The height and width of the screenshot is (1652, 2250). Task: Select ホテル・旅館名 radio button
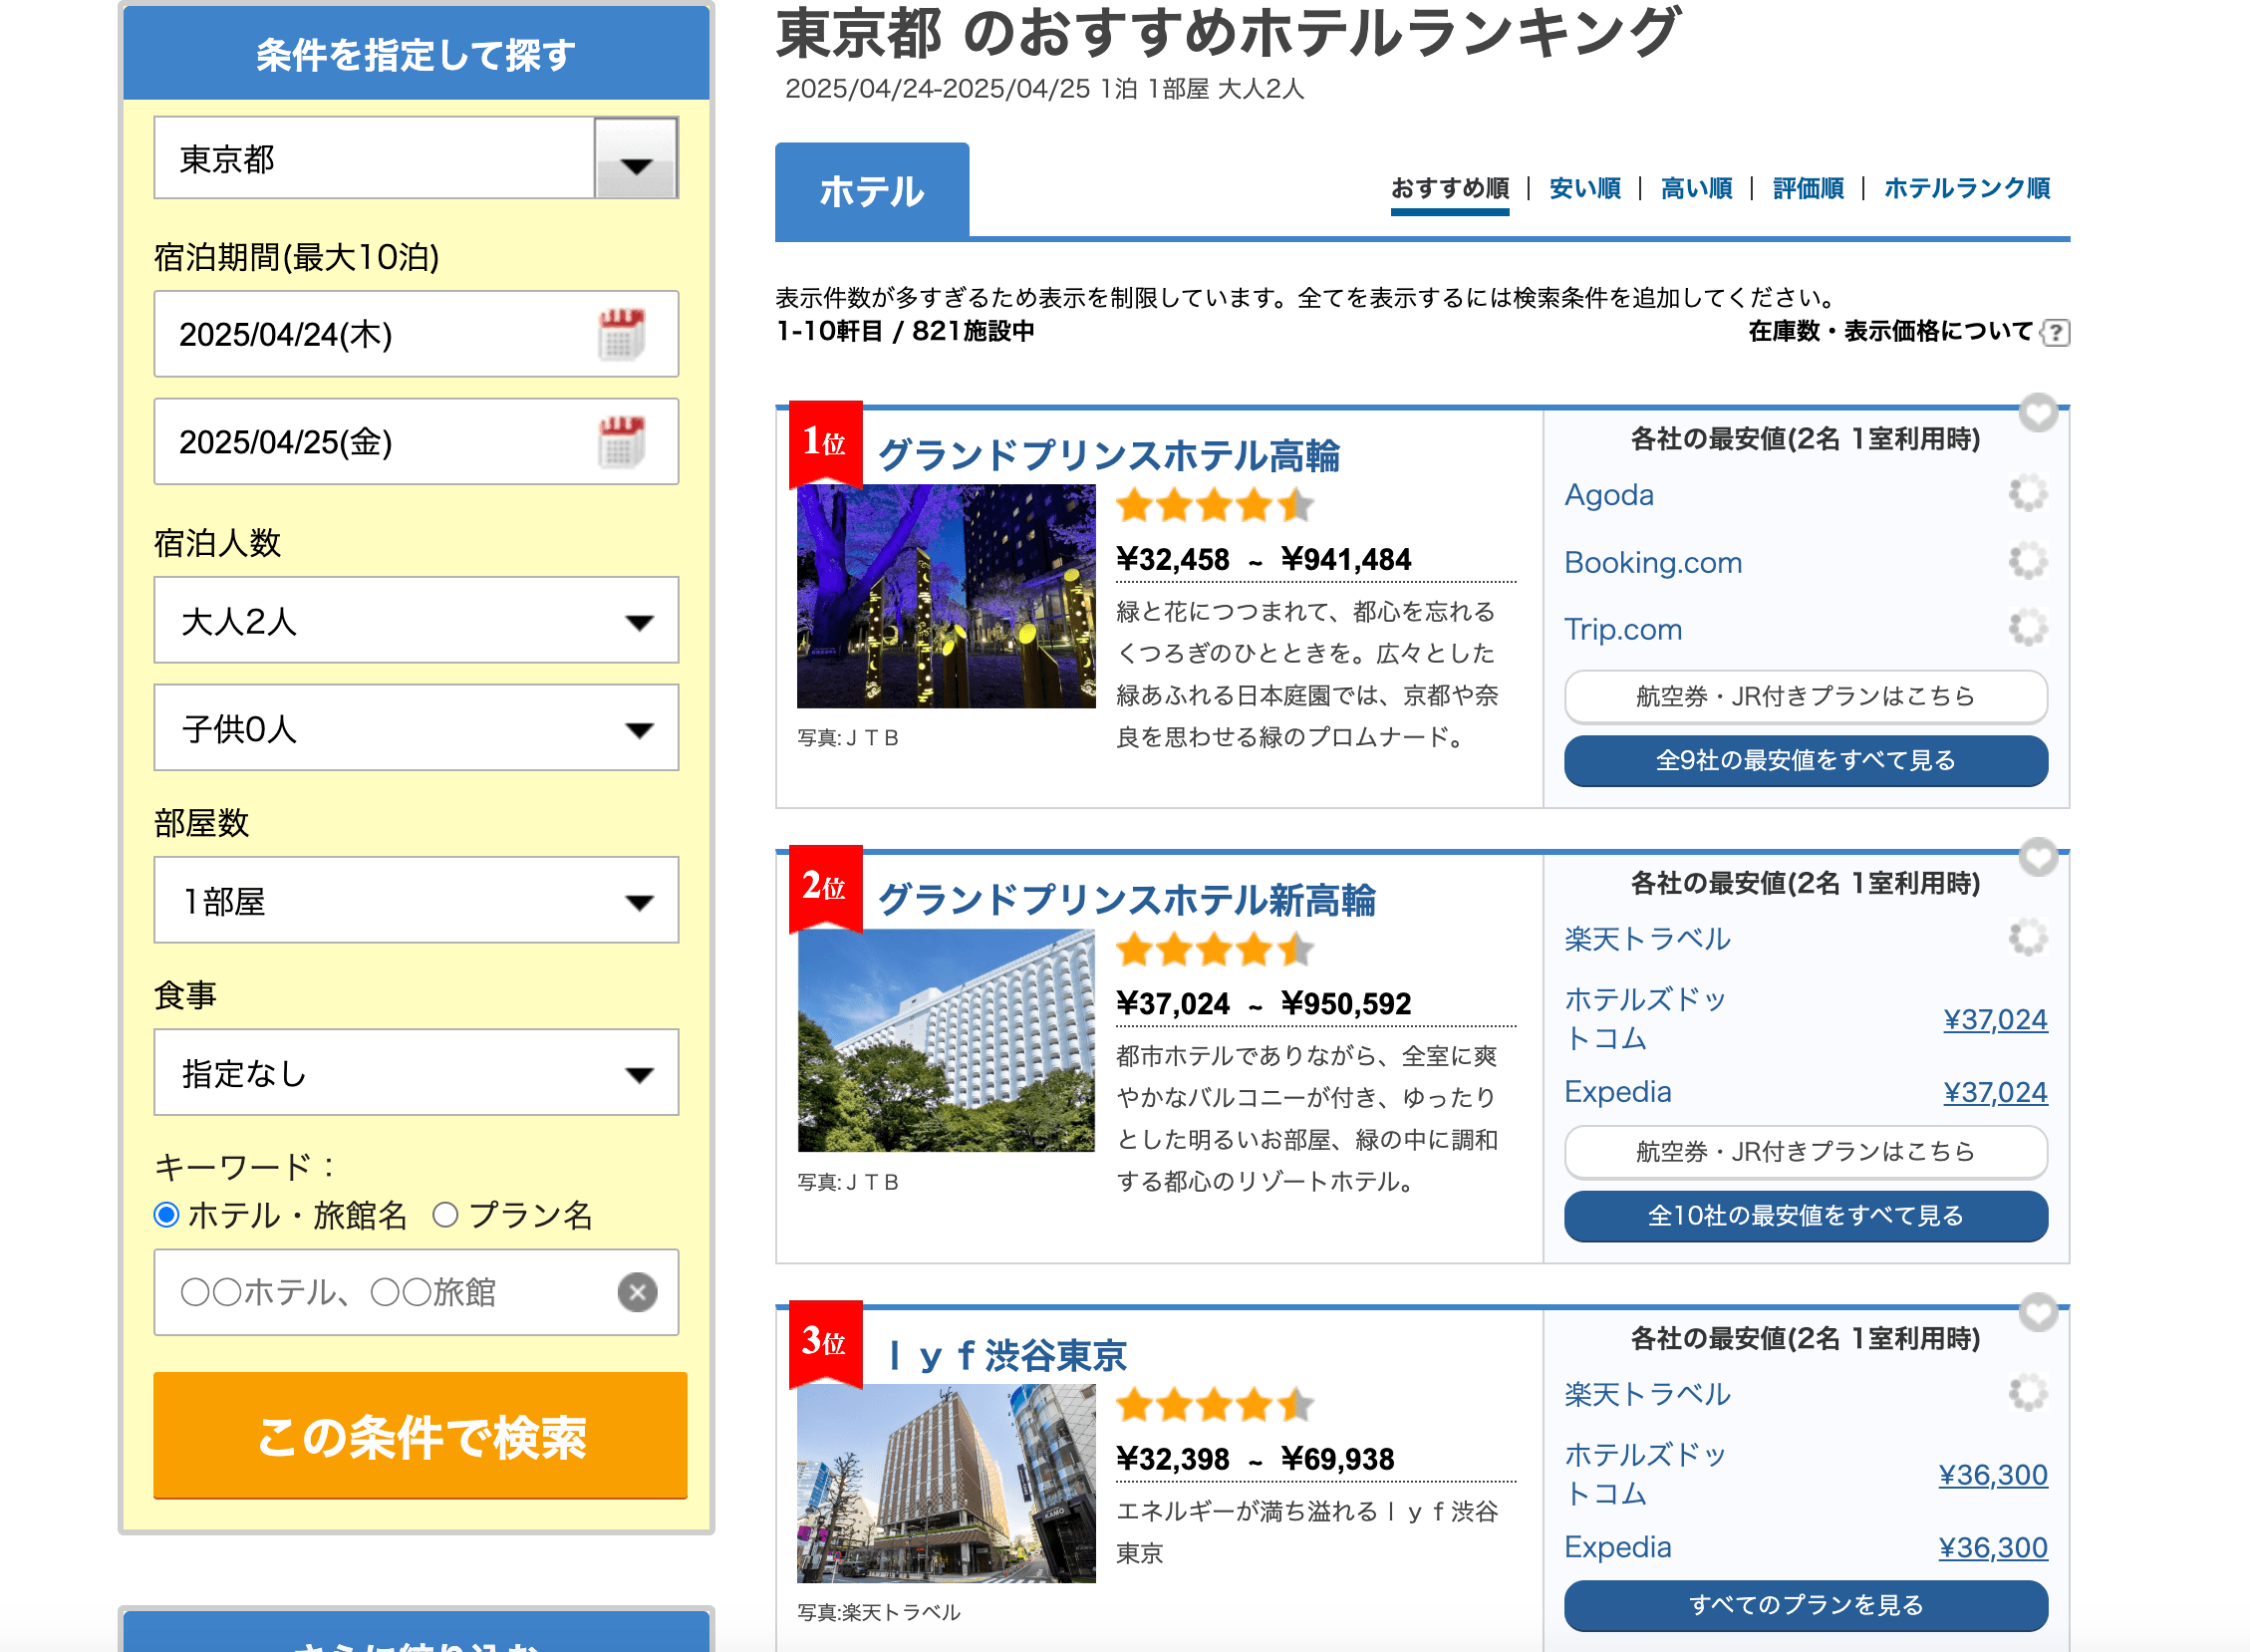click(167, 1215)
